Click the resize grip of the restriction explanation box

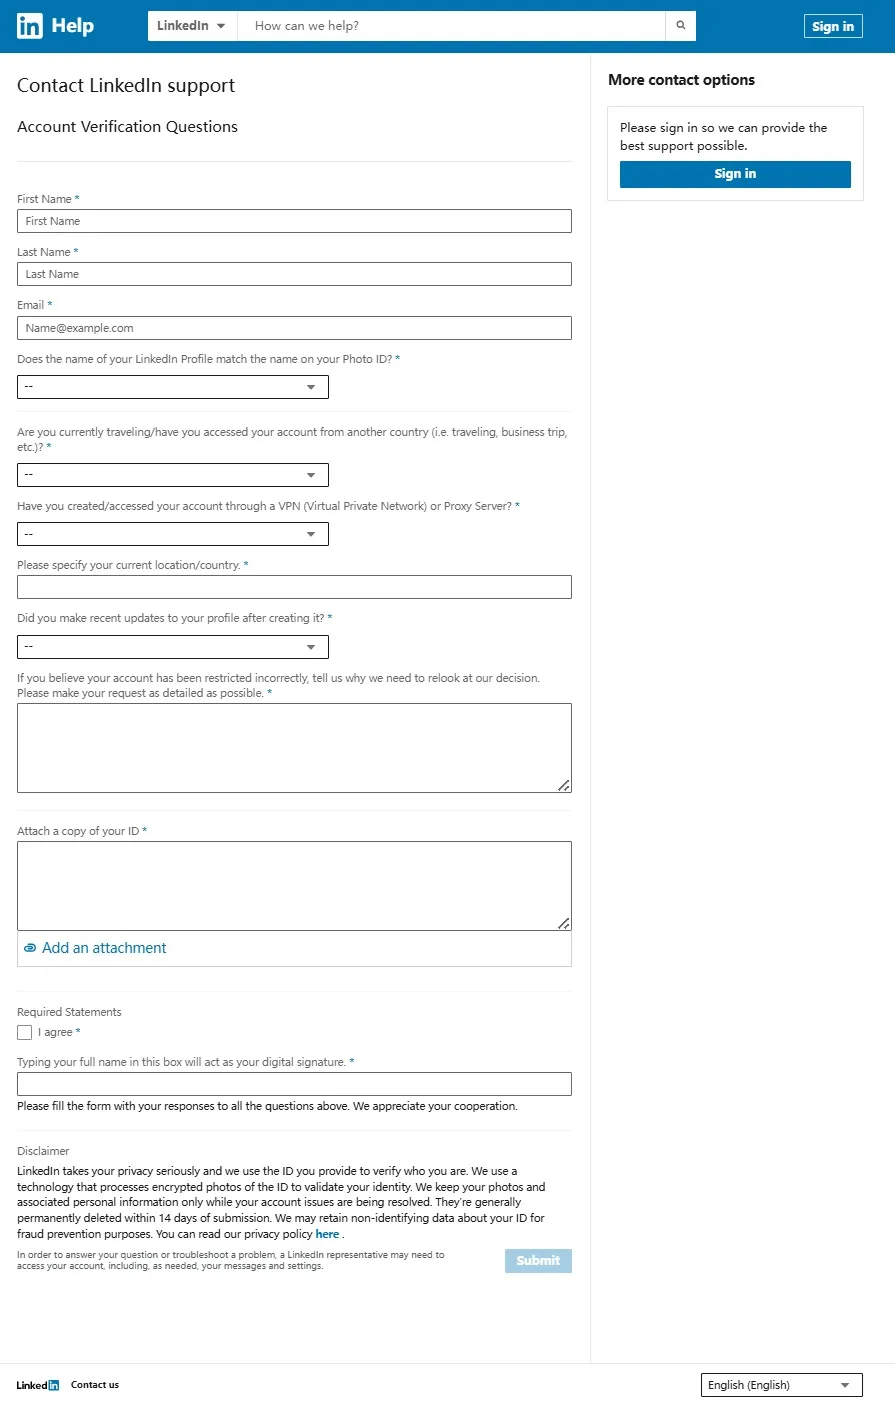tap(564, 786)
